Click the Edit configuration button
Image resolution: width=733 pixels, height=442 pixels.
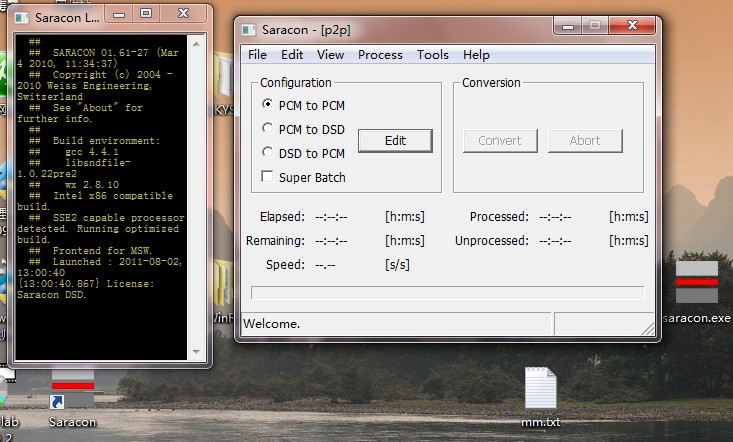click(395, 141)
